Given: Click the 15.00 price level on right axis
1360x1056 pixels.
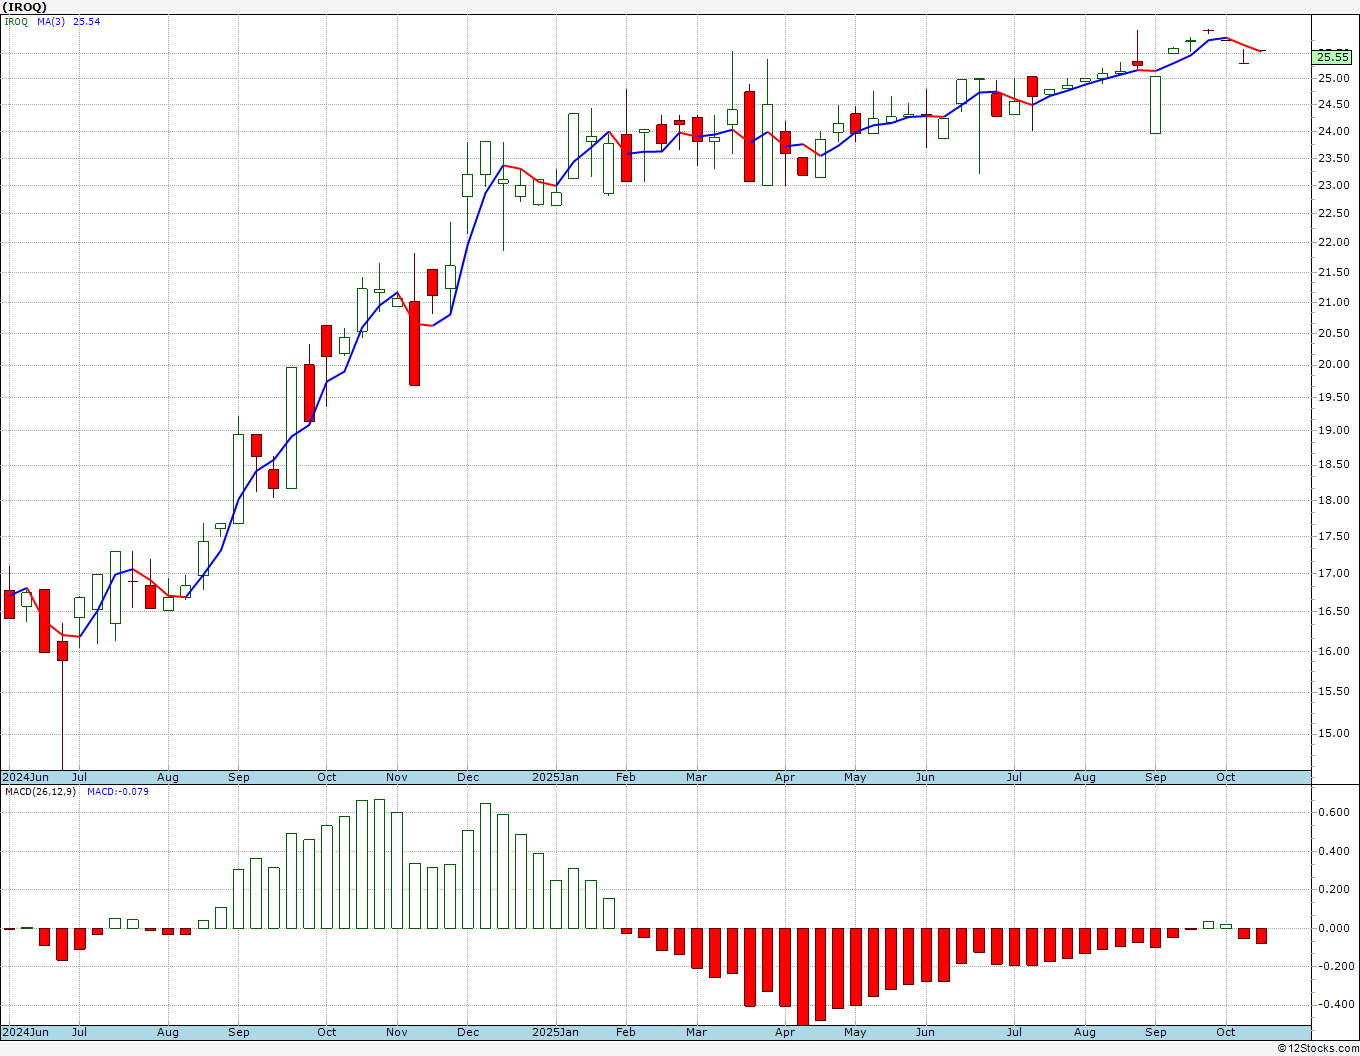Looking at the screenshot, I should pos(1333,734).
